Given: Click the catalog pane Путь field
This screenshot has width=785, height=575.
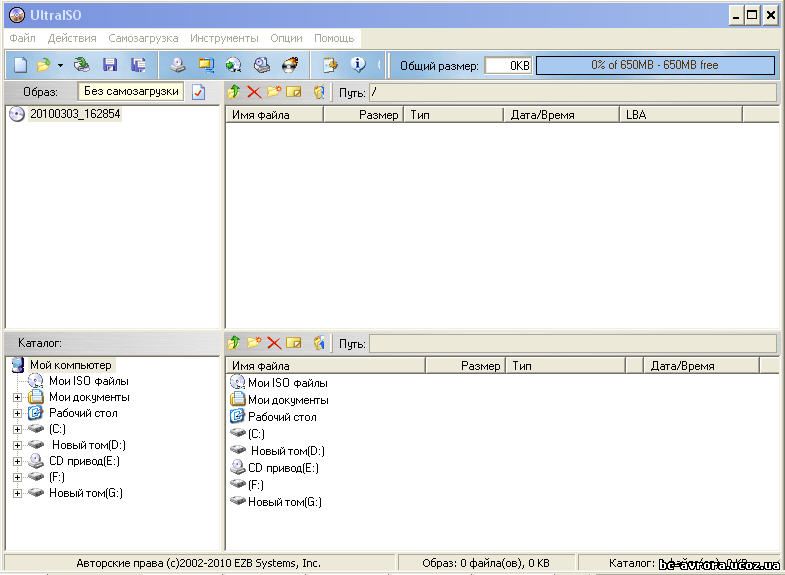Looking at the screenshot, I should [x=572, y=343].
